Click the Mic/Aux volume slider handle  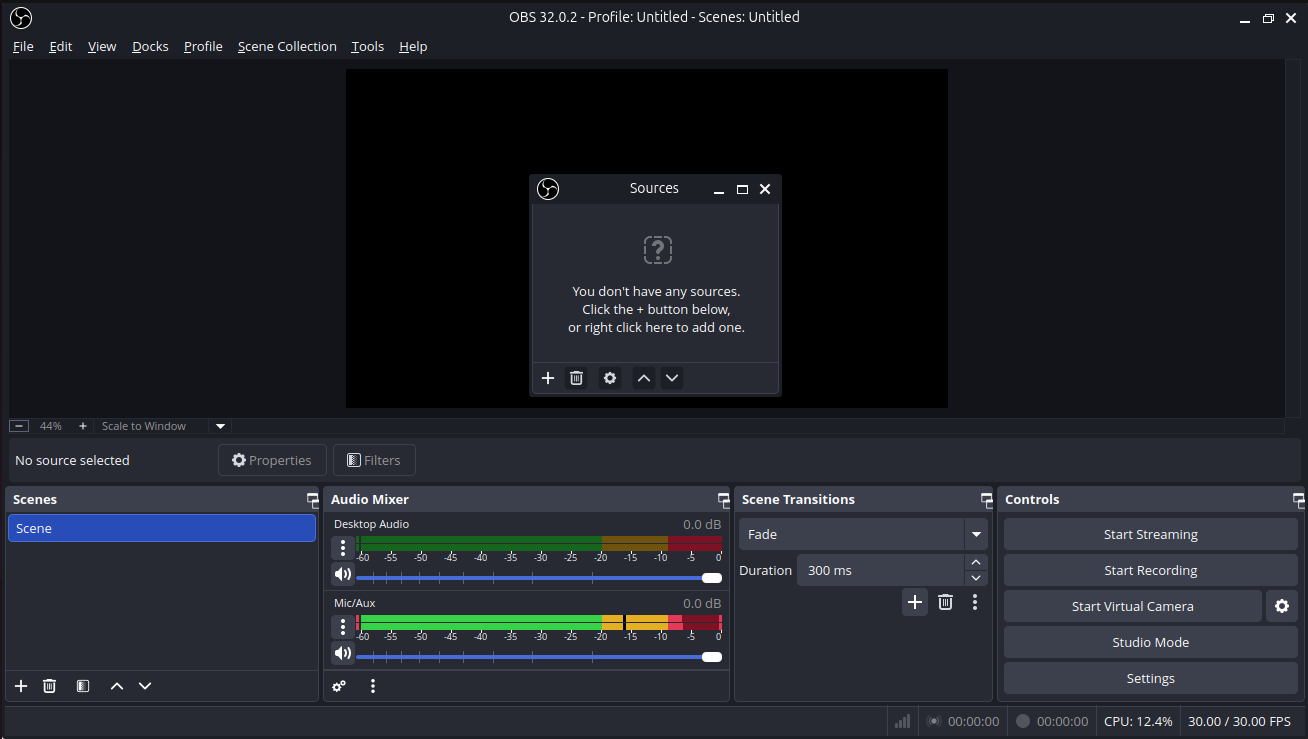[x=712, y=657]
